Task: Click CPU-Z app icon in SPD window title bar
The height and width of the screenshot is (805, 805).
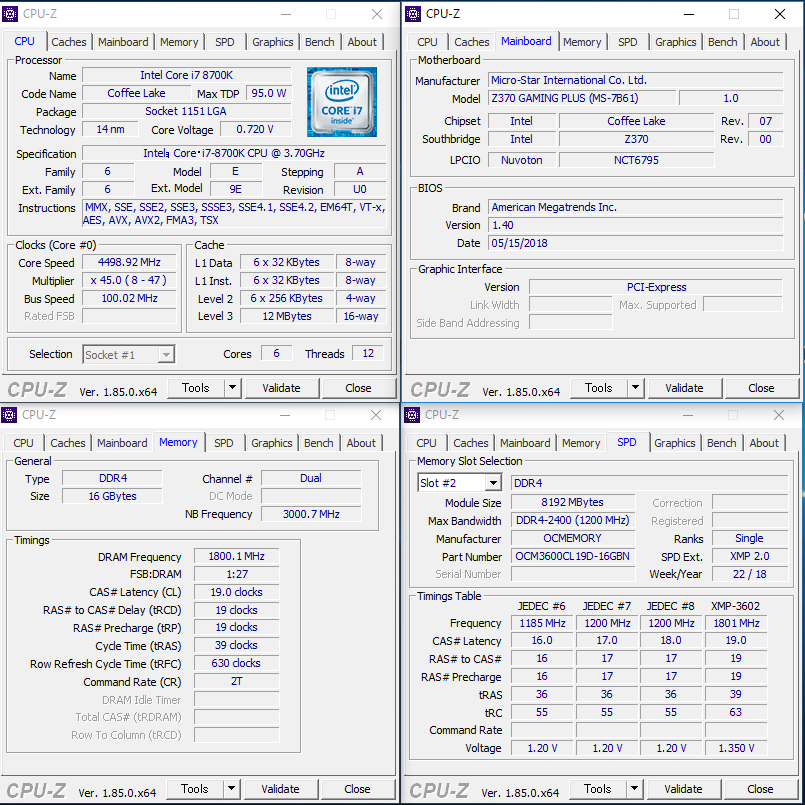Action: click(412, 415)
